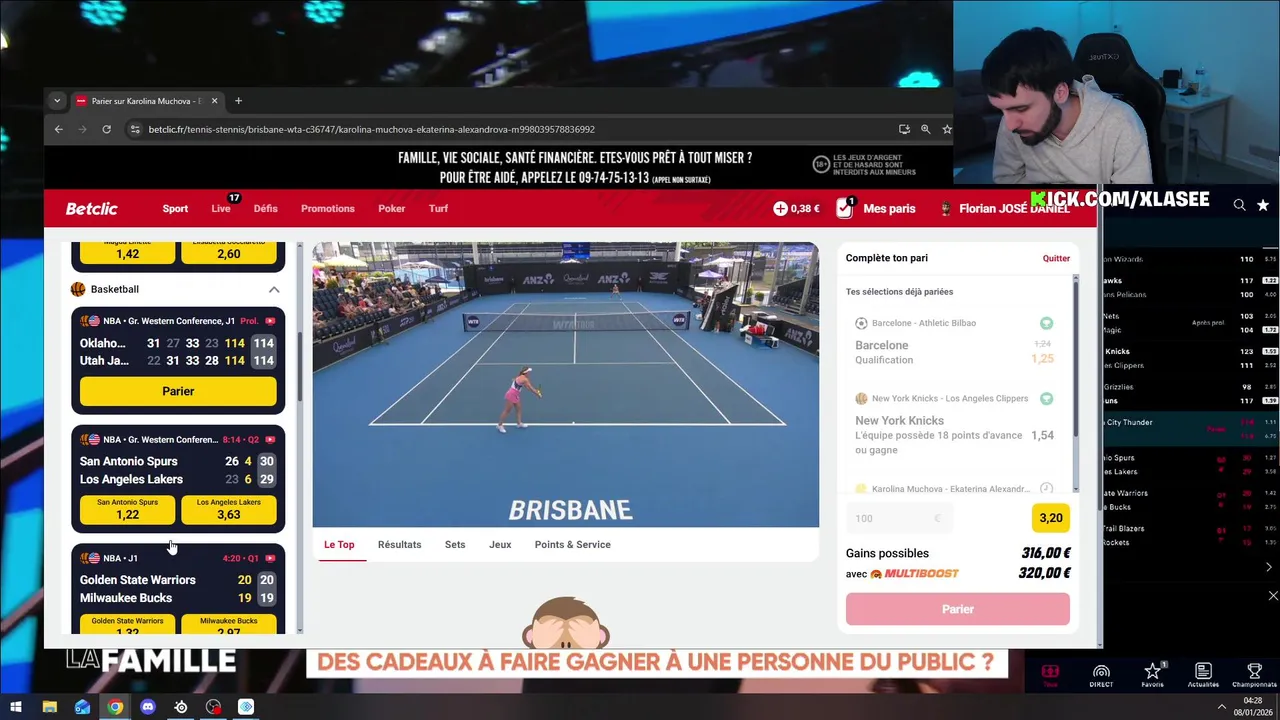This screenshot has height=720, width=1280.
Task: Click the pink Parier button in bet slip
Action: pyautogui.click(x=957, y=609)
